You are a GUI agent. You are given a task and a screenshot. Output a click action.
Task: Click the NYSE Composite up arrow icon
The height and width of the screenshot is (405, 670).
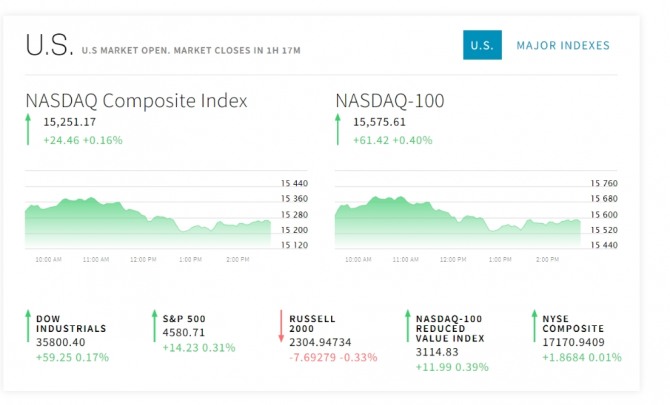[x=533, y=327]
